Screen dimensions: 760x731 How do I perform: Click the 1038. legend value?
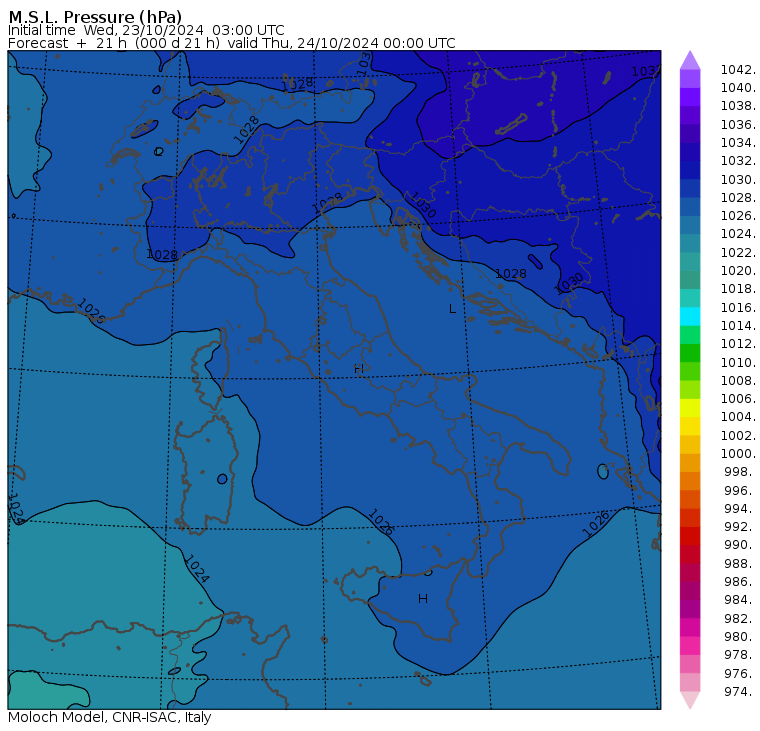click(x=738, y=106)
